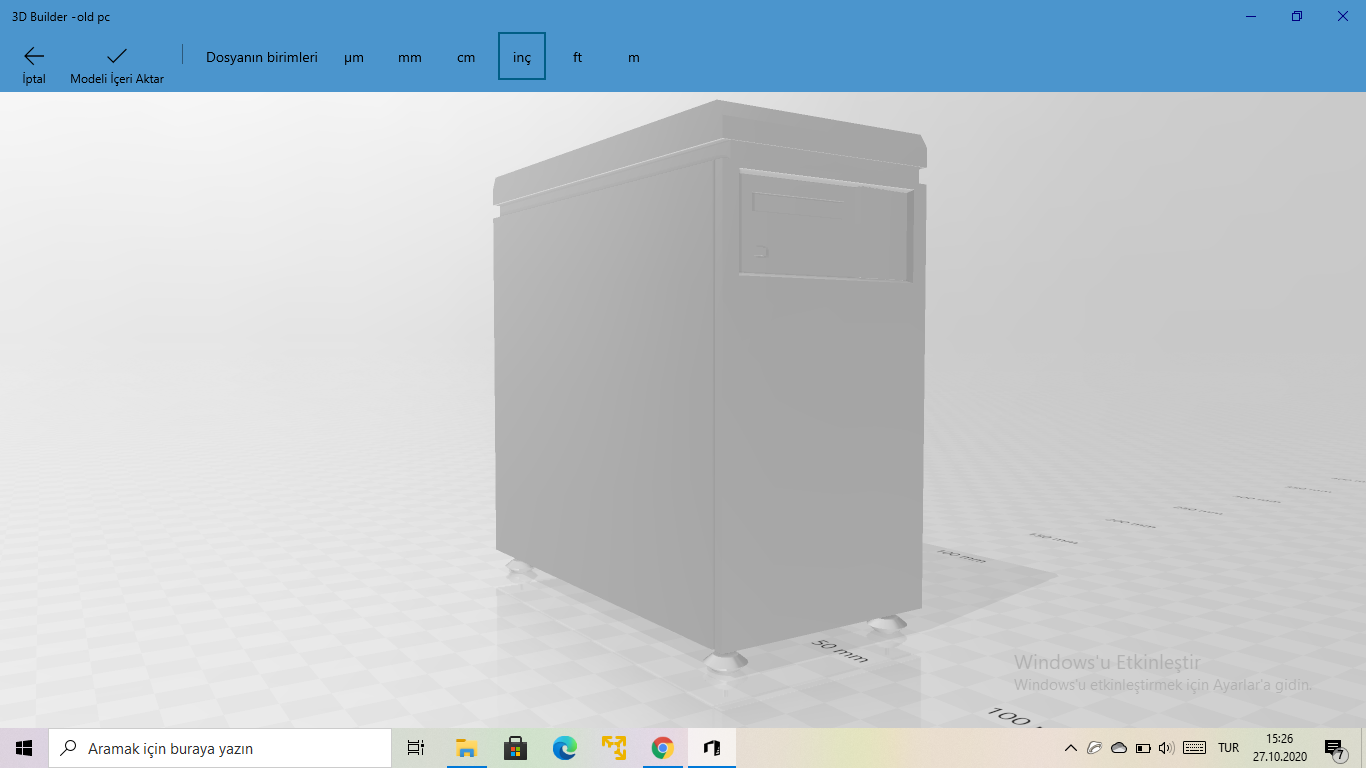The width and height of the screenshot is (1366, 768).
Task: Open the yellow arrows app on taskbar
Action: tap(614, 748)
